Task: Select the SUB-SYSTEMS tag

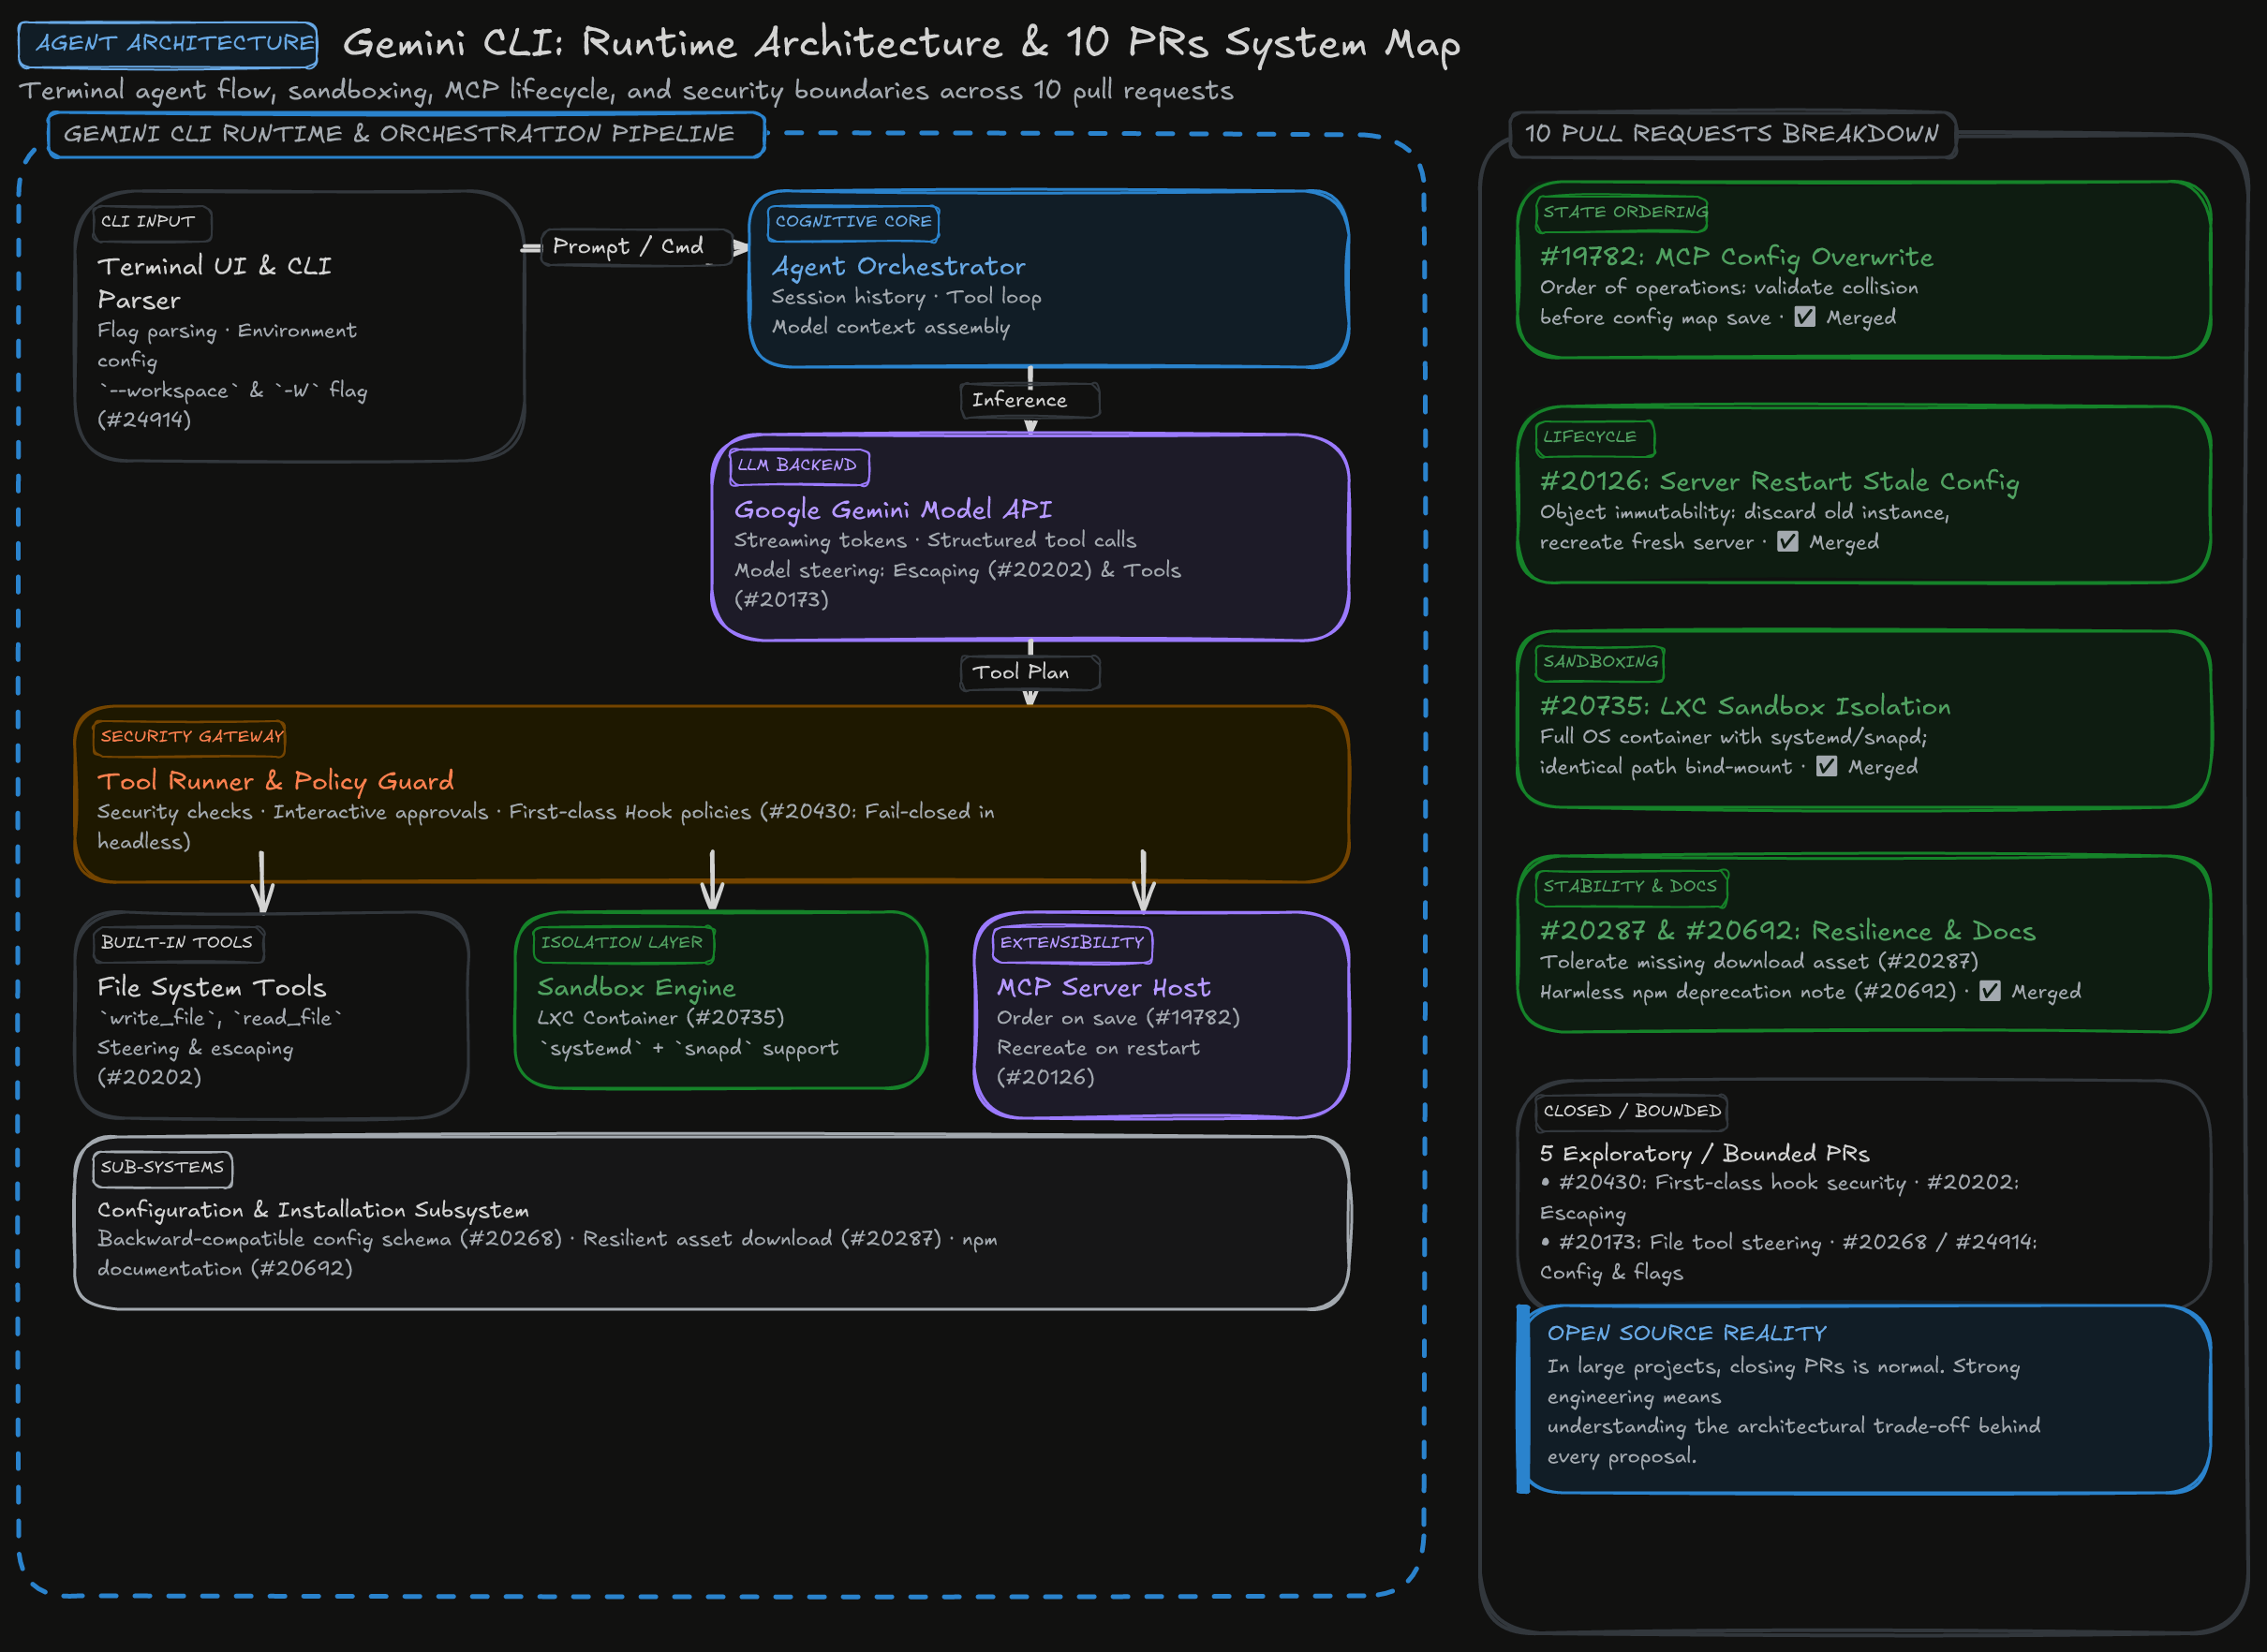Action: point(163,1168)
